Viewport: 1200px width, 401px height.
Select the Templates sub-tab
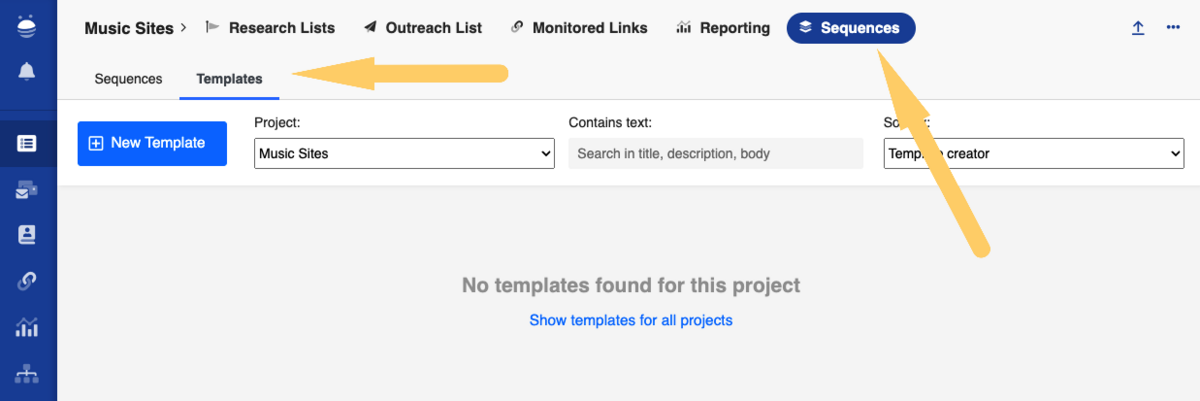(x=229, y=79)
